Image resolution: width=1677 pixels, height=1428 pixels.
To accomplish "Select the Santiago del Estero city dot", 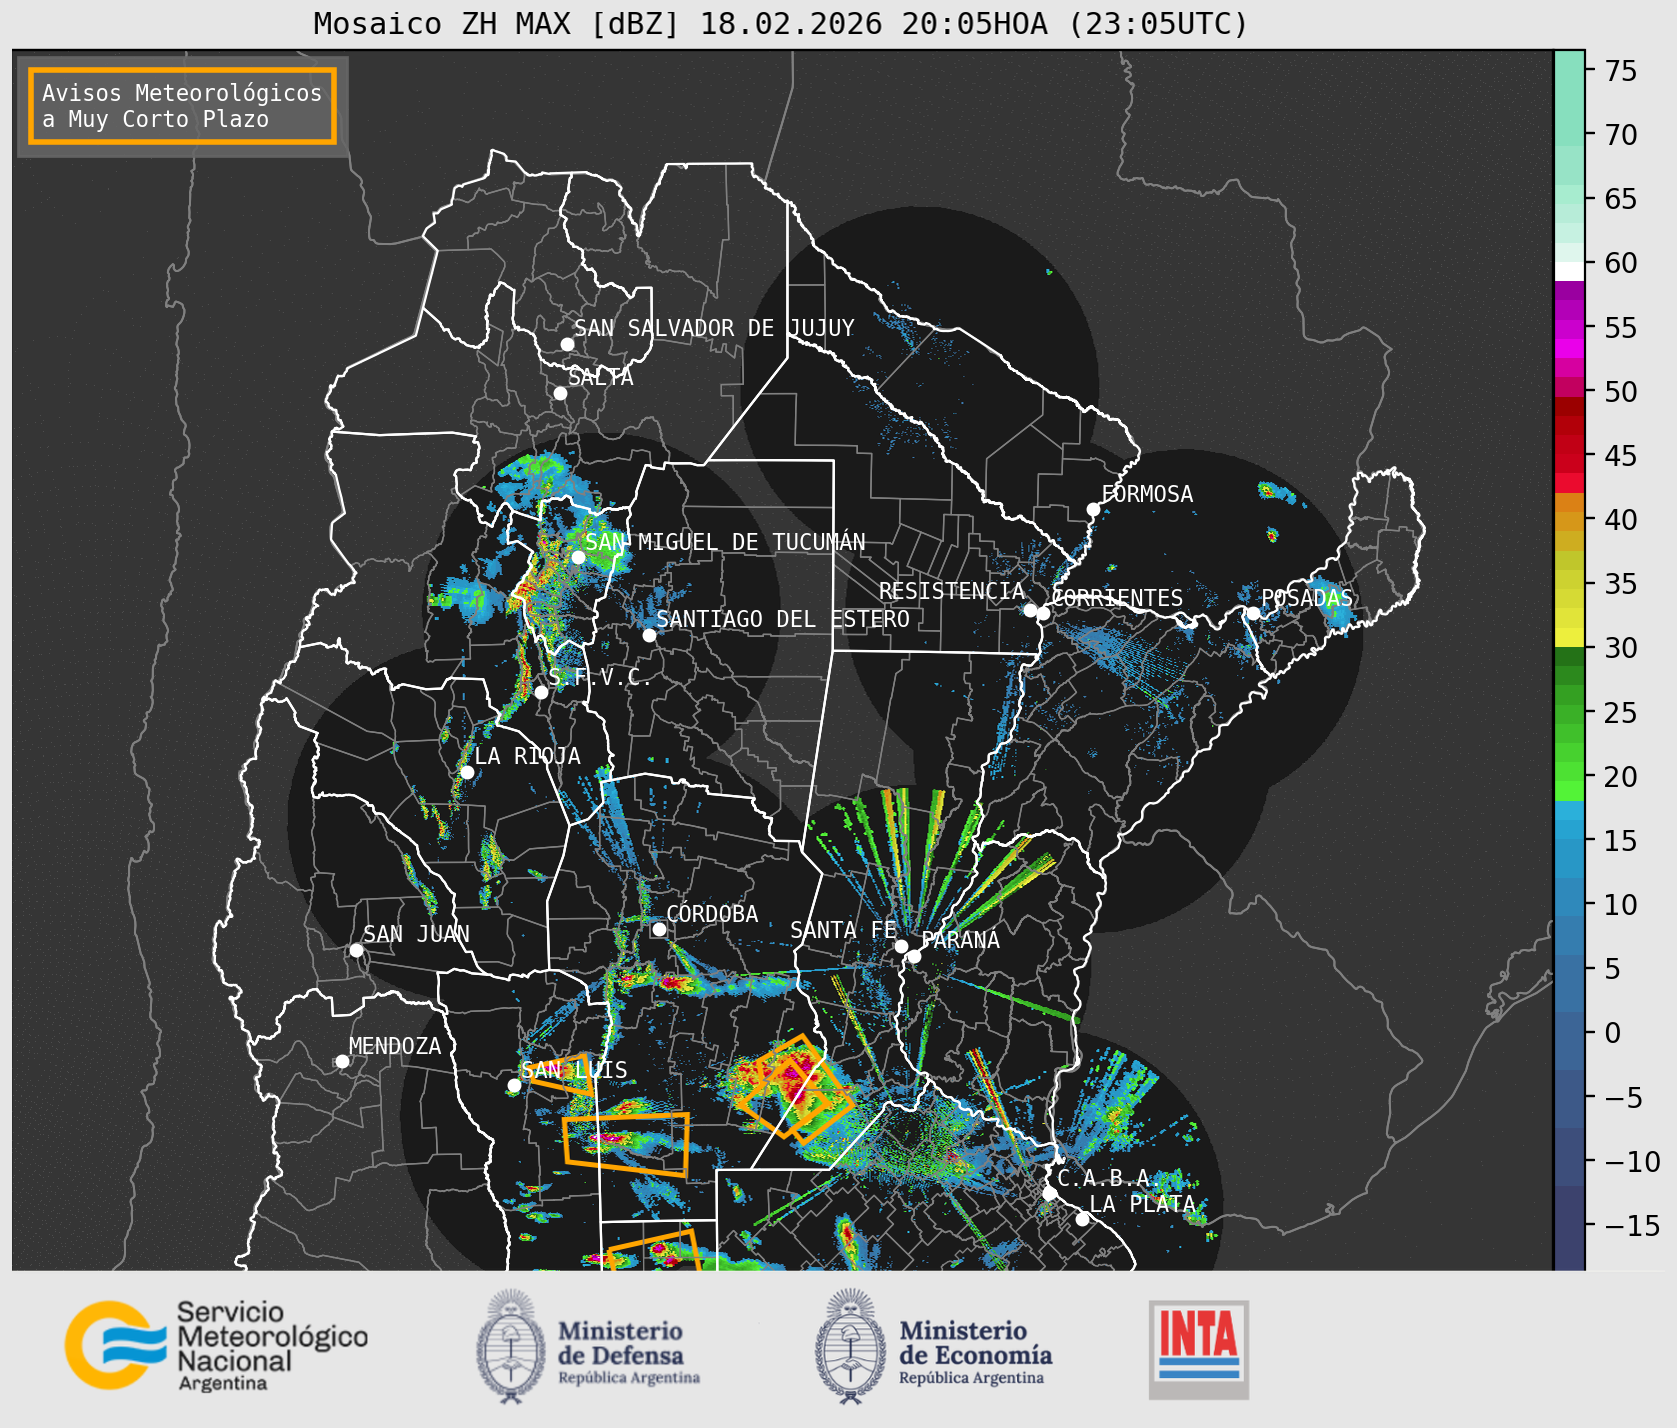I will click(x=649, y=635).
